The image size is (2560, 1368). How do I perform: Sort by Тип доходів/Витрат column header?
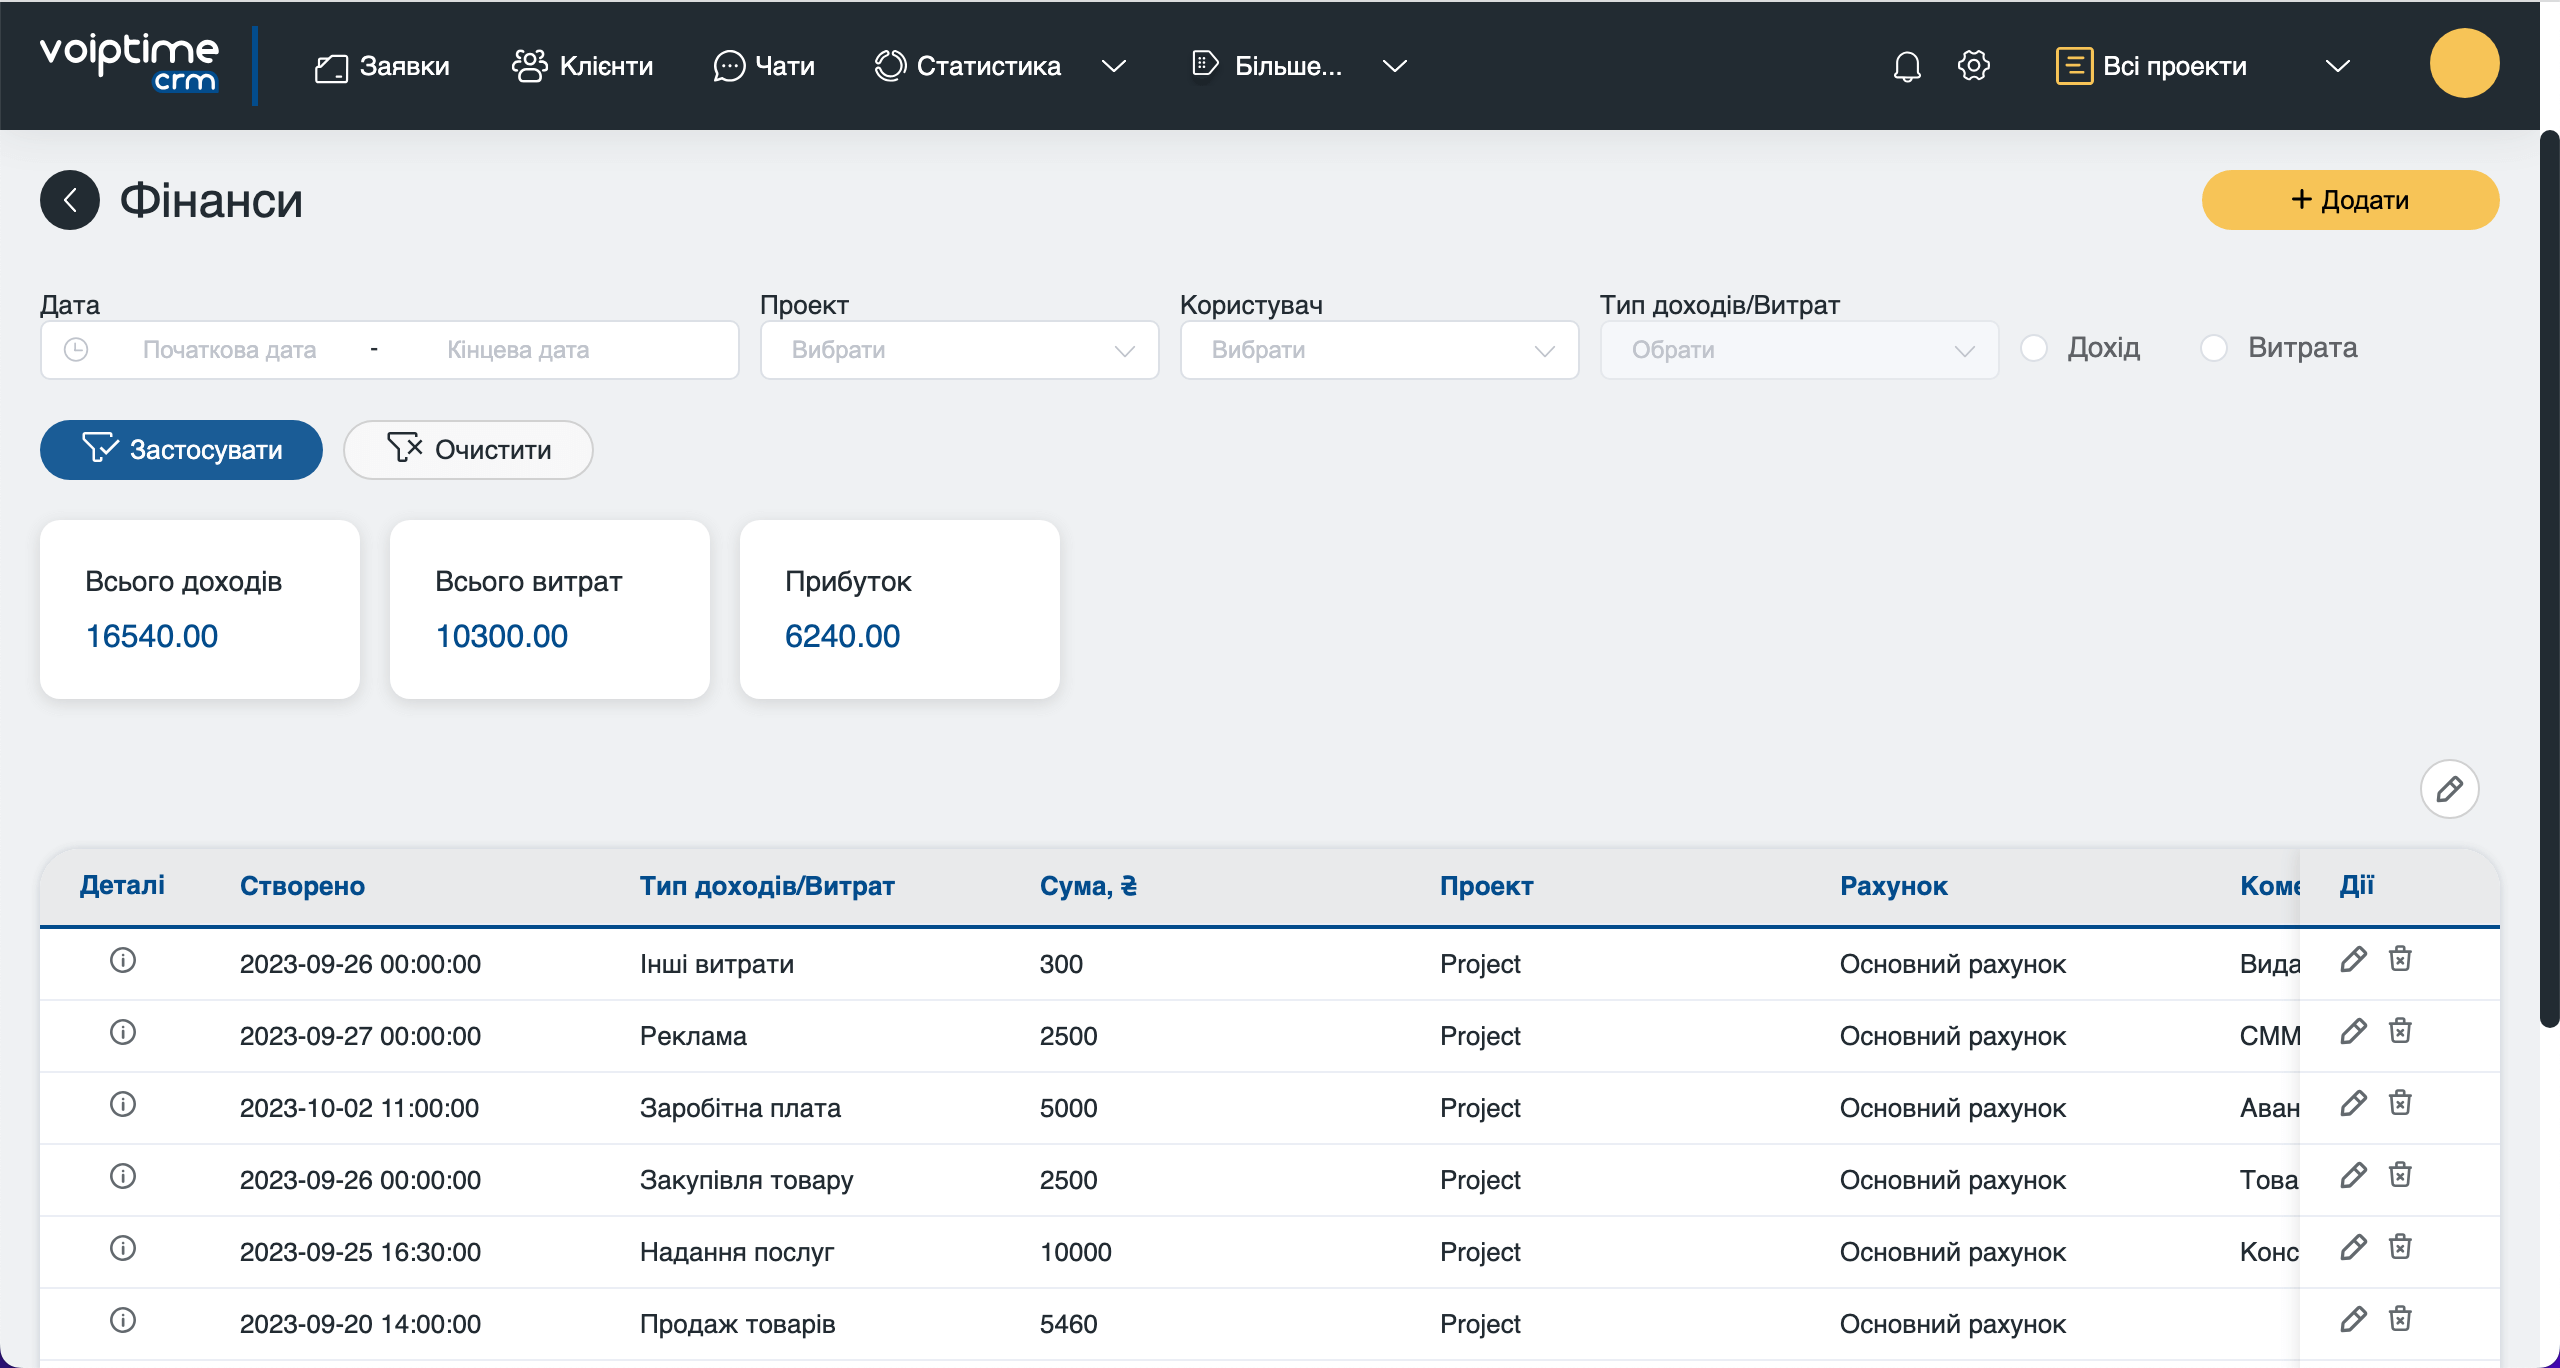tap(767, 886)
